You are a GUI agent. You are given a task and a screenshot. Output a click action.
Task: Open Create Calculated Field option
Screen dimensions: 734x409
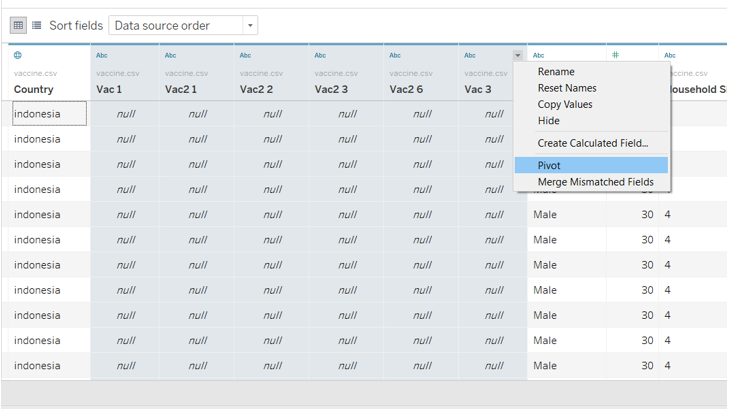pos(590,143)
